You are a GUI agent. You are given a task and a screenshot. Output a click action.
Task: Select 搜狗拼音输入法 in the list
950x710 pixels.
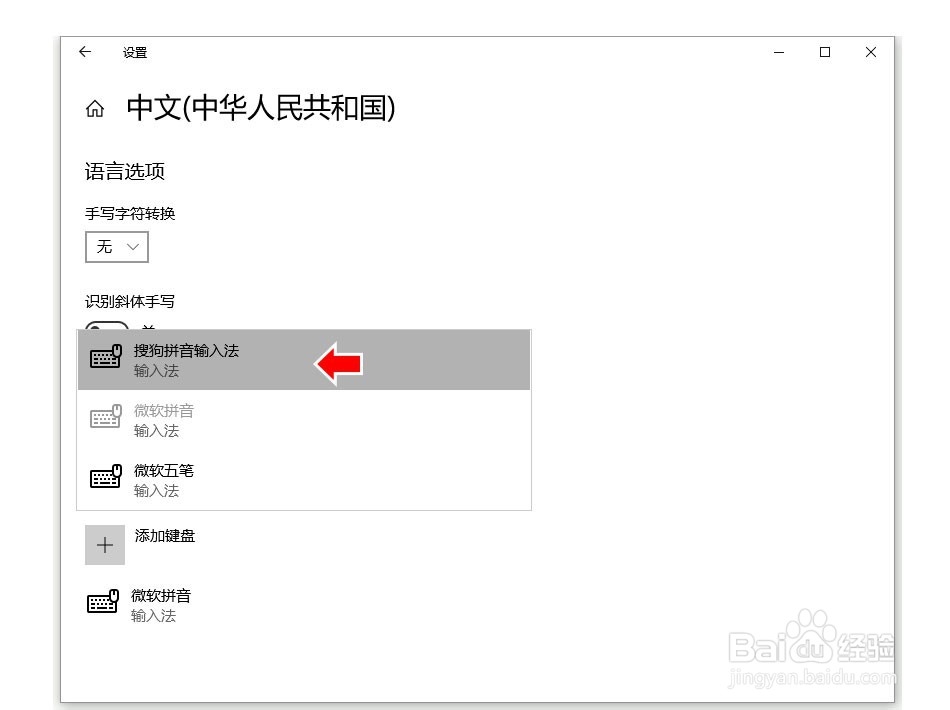(304, 360)
